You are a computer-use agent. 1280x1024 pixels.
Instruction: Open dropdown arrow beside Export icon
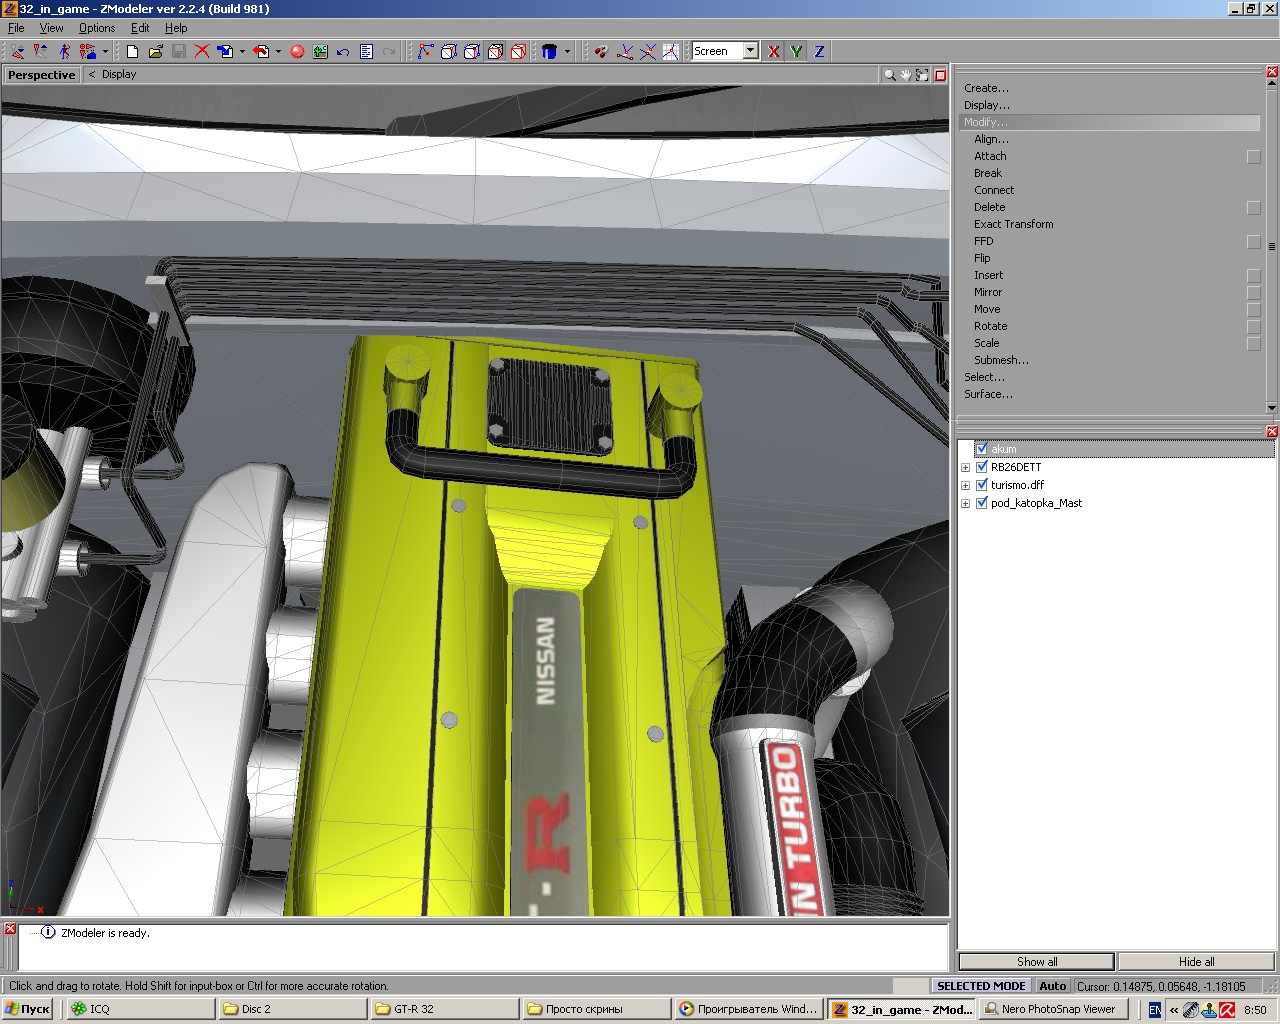point(278,51)
